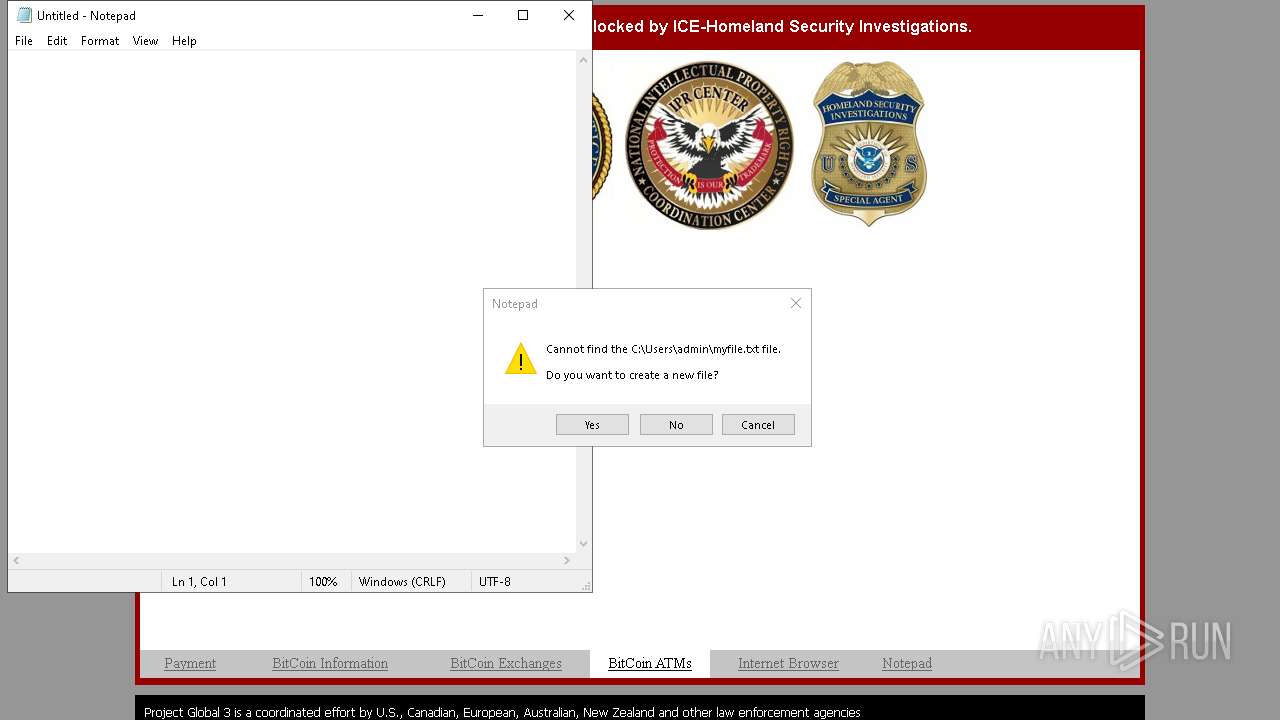The image size is (1280, 720).
Task: Click the Notepad scrollbar up arrow
Action: (x=584, y=60)
